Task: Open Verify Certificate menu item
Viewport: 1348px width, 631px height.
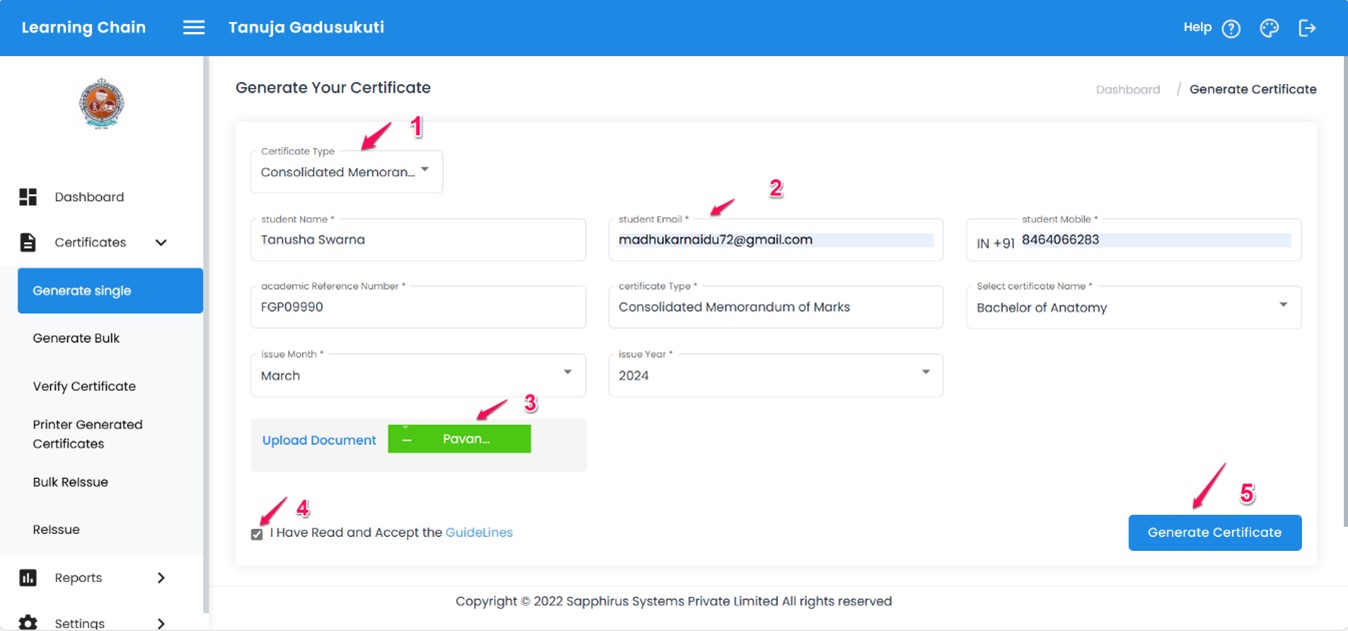Action: pos(84,386)
